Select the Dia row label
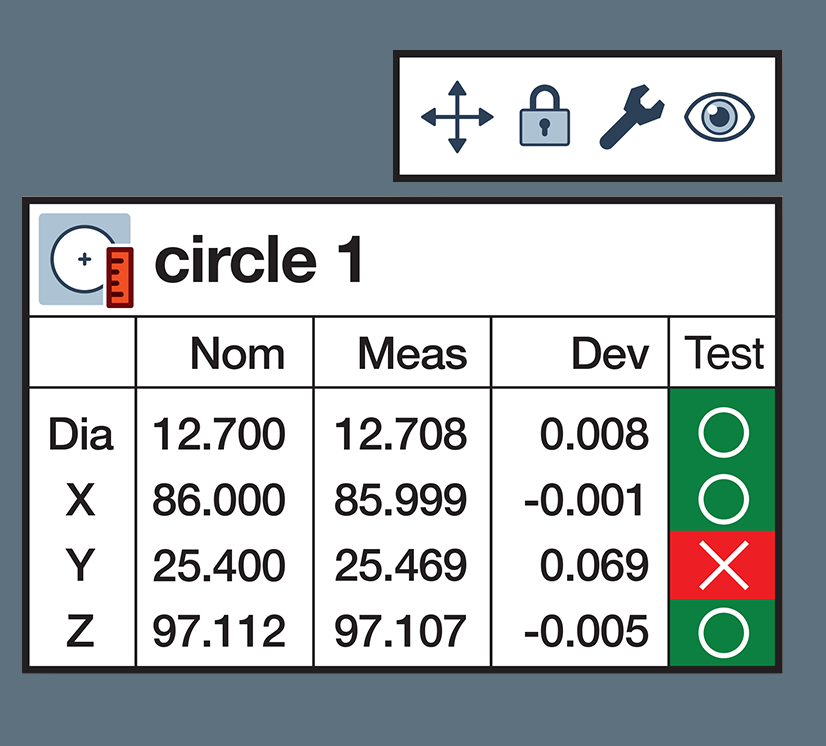The image size is (826, 746). (x=81, y=435)
